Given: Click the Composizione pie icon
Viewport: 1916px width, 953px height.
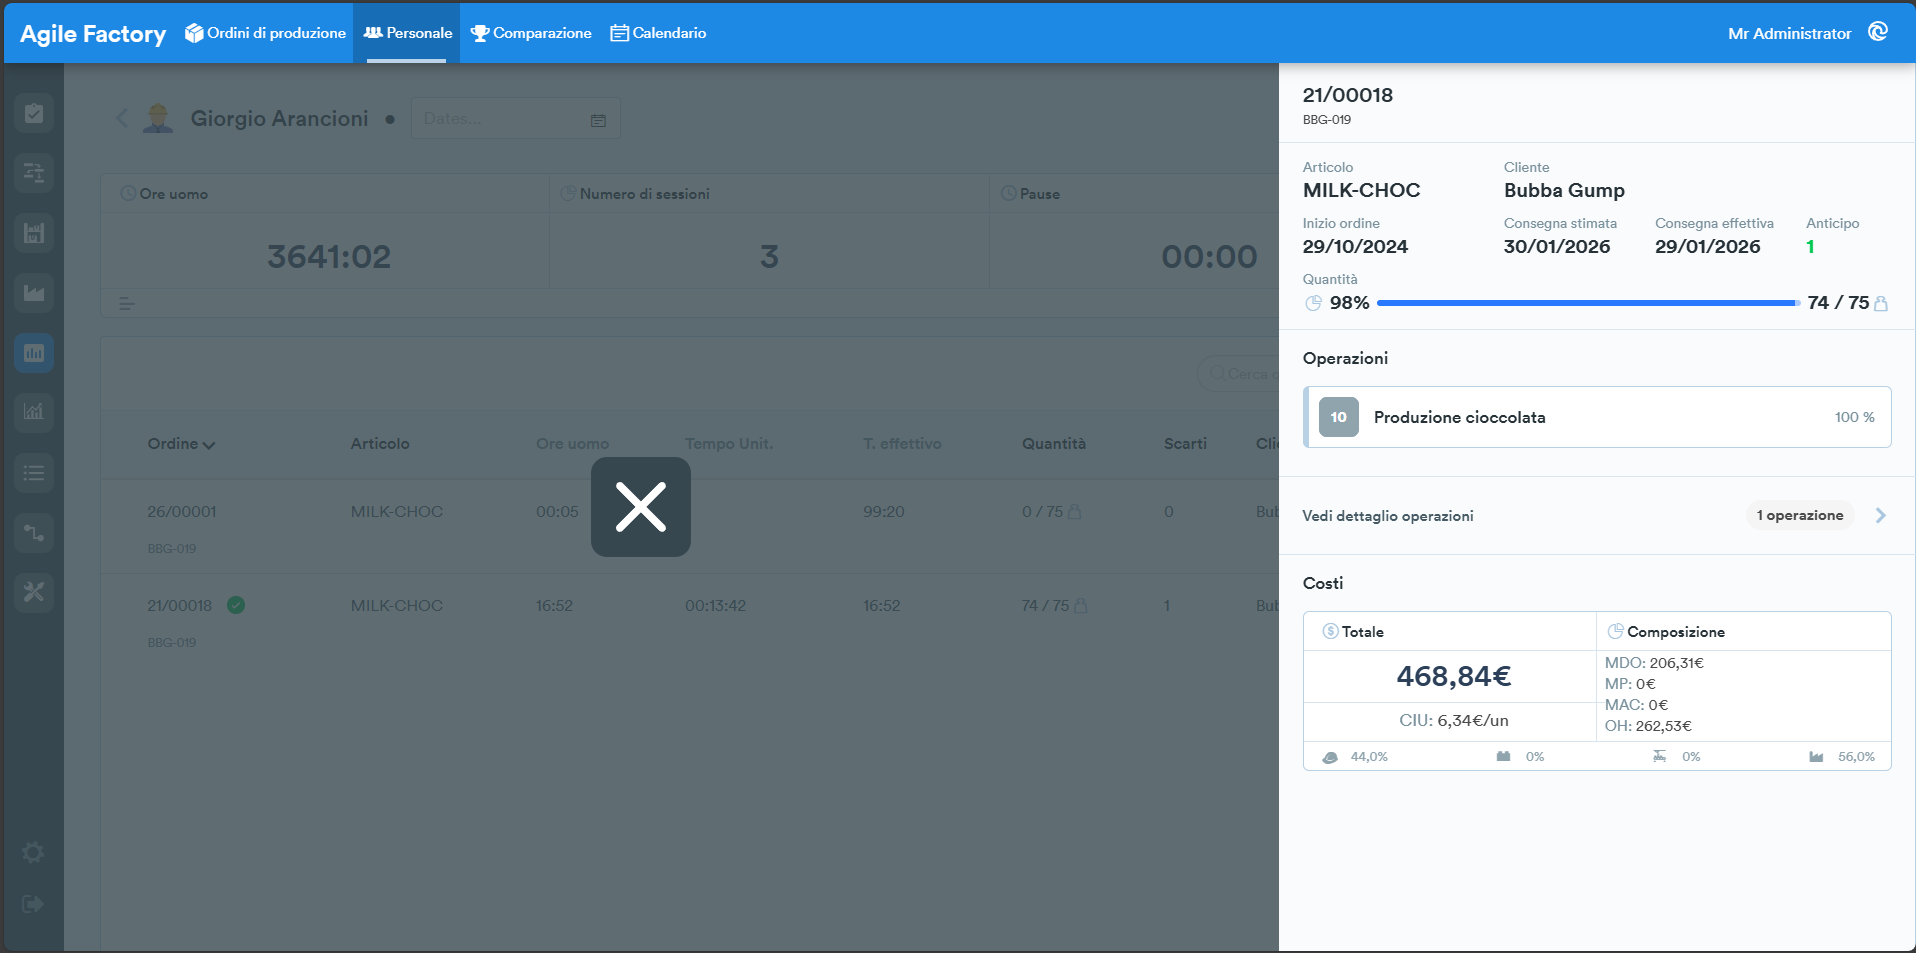Looking at the screenshot, I should click(x=1615, y=631).
